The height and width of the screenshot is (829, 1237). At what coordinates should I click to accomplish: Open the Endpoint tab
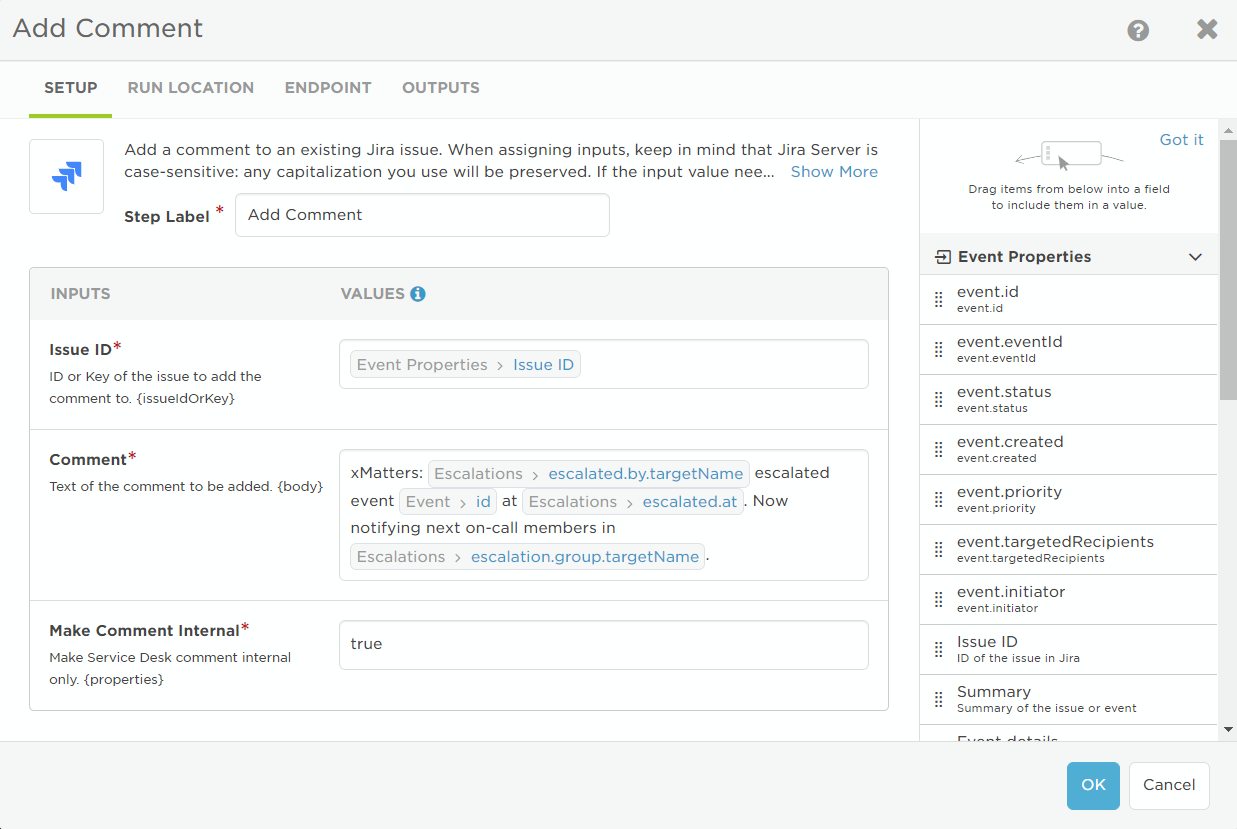(328, 88)
